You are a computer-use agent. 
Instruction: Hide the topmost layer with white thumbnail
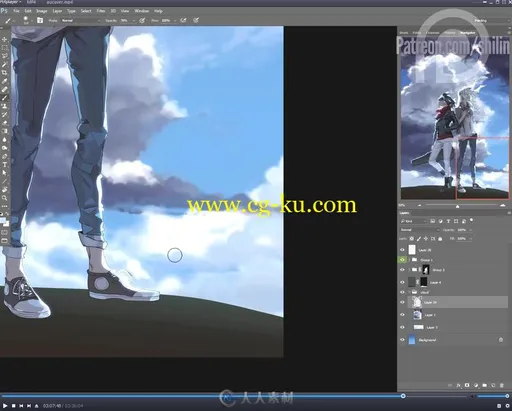click(x=402, y=249)
